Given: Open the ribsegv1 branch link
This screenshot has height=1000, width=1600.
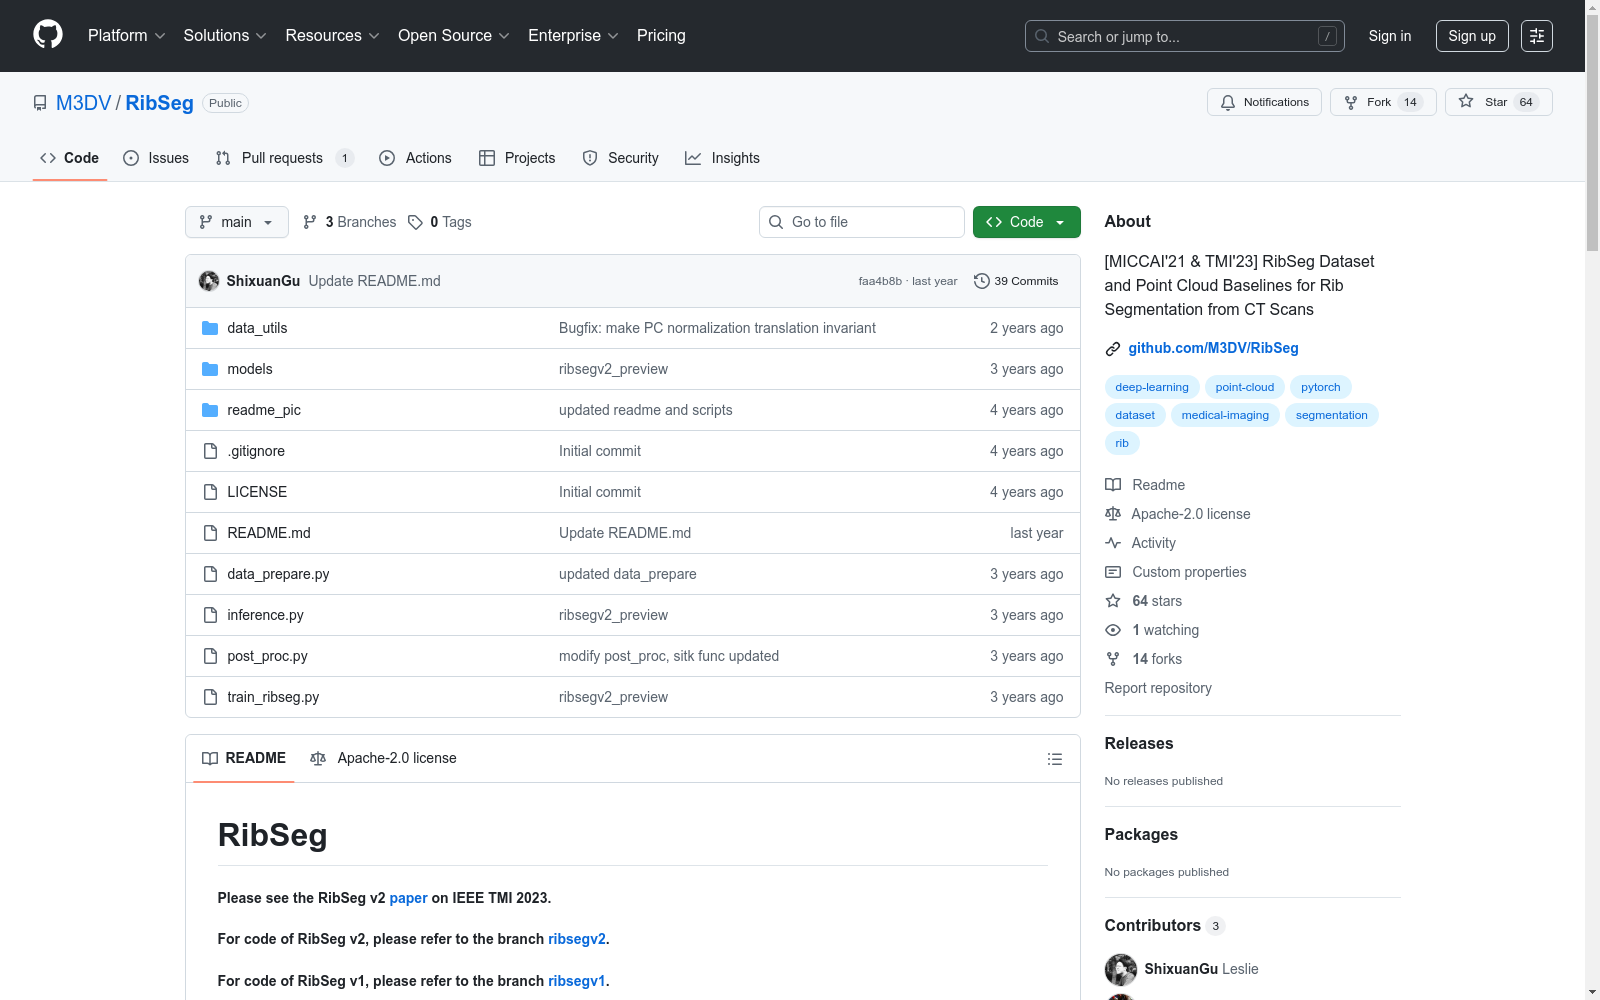Looking at the screenshot, I should tap(577, 981).
